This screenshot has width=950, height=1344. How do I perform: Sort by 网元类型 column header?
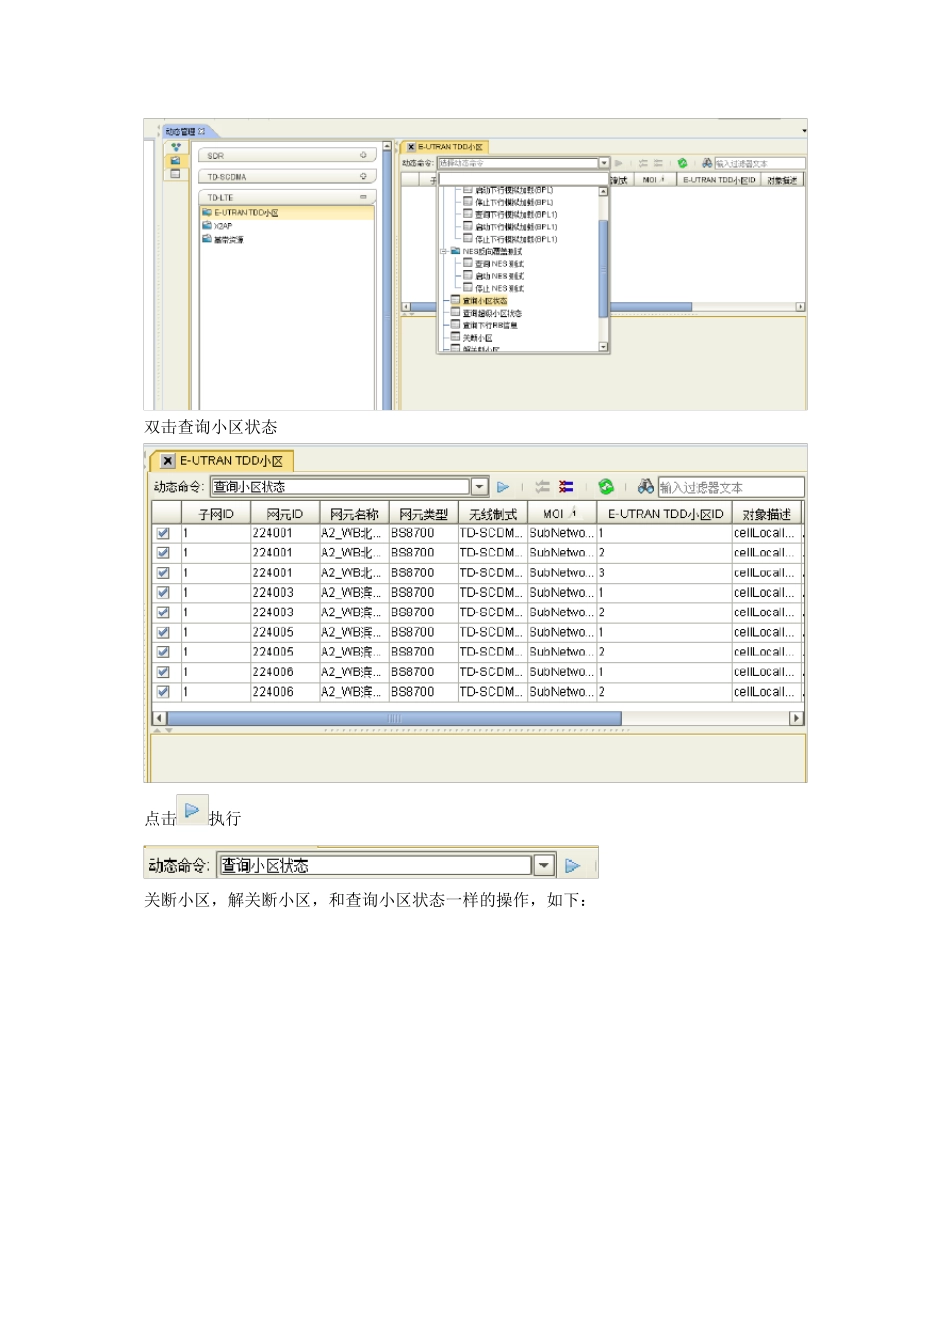pos(423,514)
